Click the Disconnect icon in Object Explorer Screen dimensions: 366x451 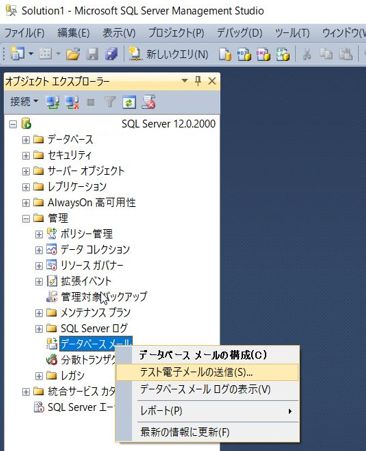72,103
